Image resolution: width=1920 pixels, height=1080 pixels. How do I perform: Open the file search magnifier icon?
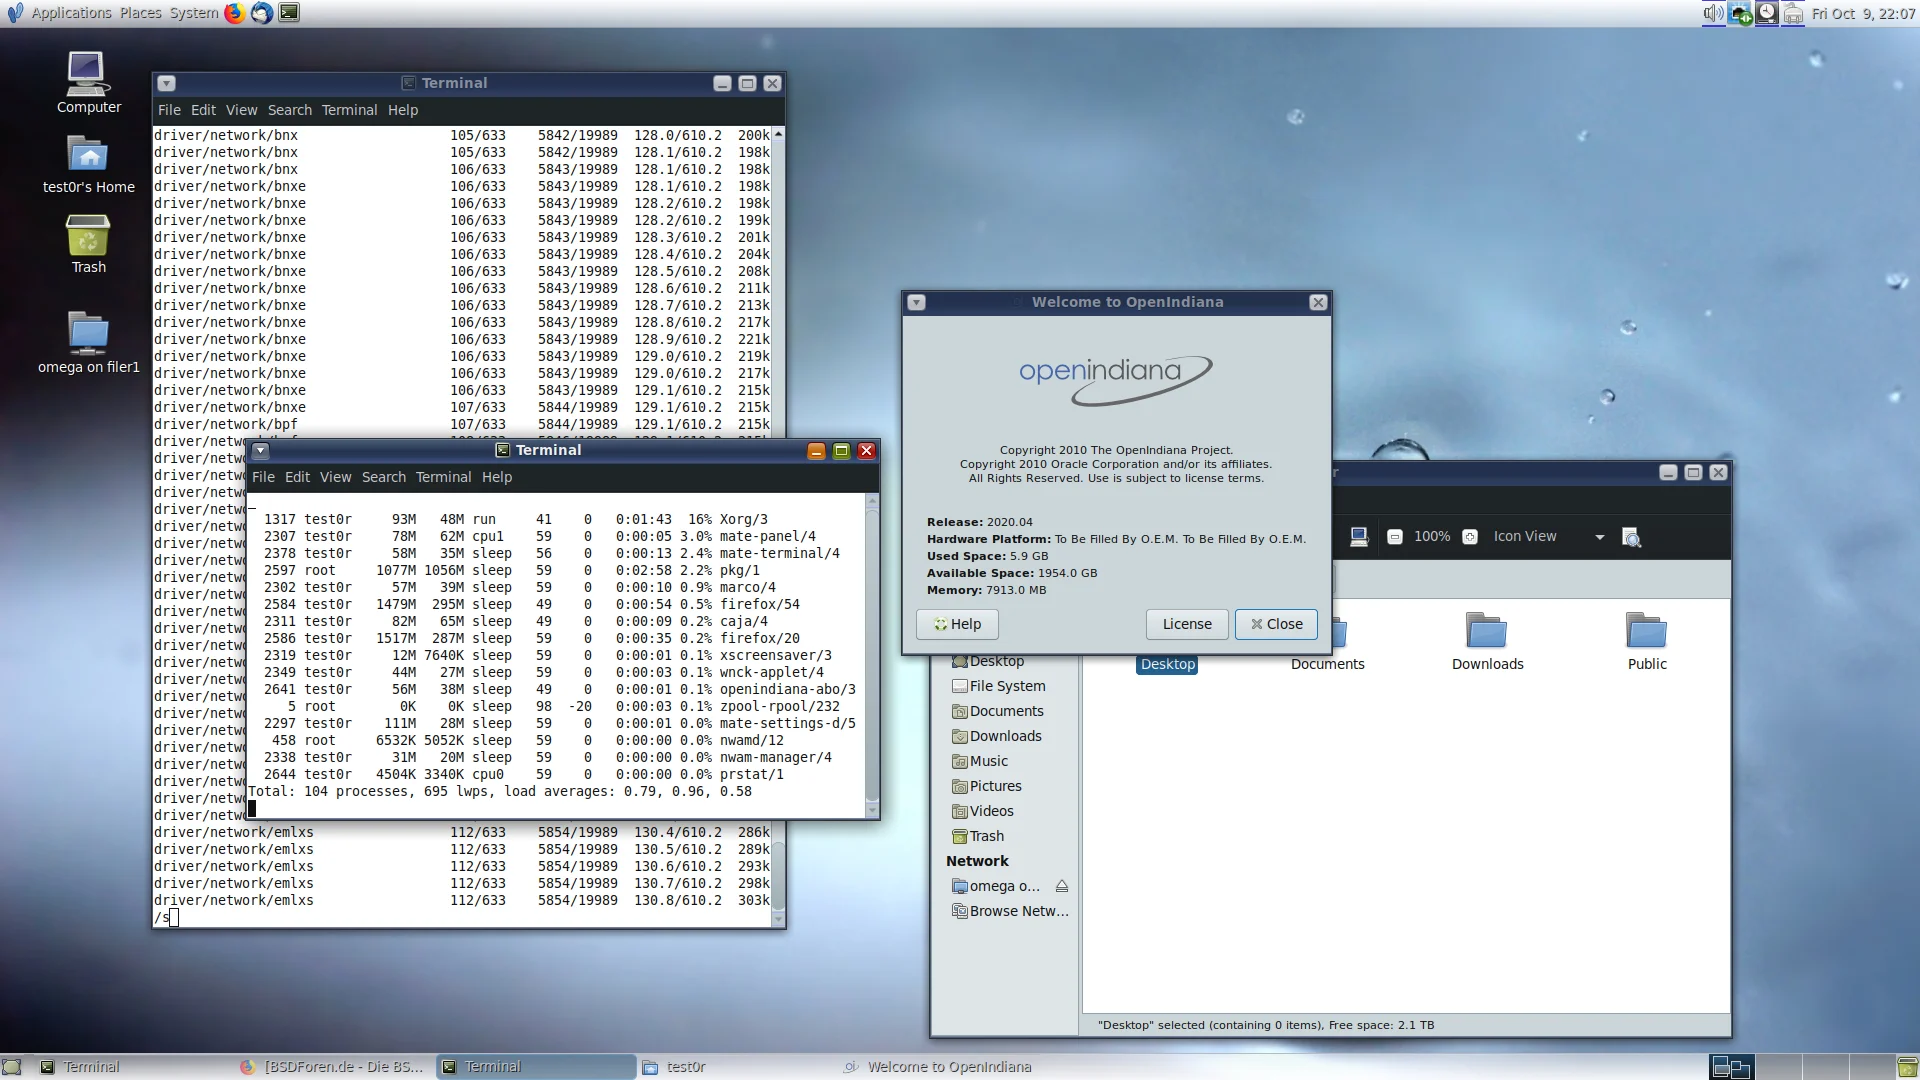pos(1631,537)
